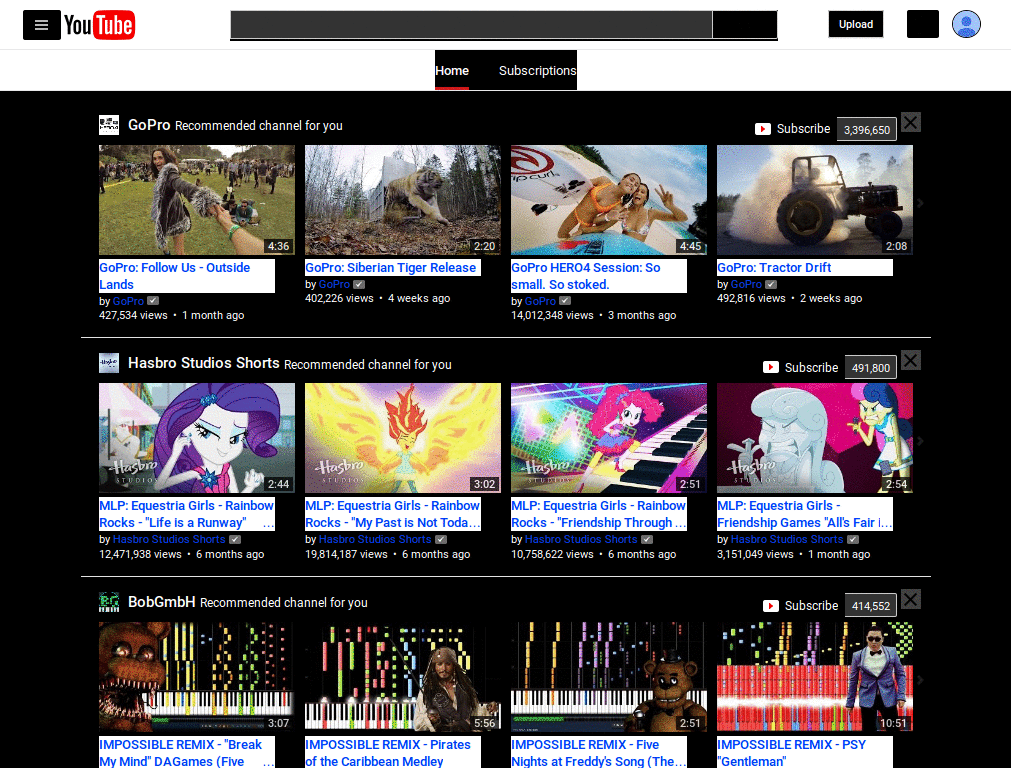This screenshot has height=768, width=1024.
Task: Open the GoPro channel heading
Action: tap(149, 125)
